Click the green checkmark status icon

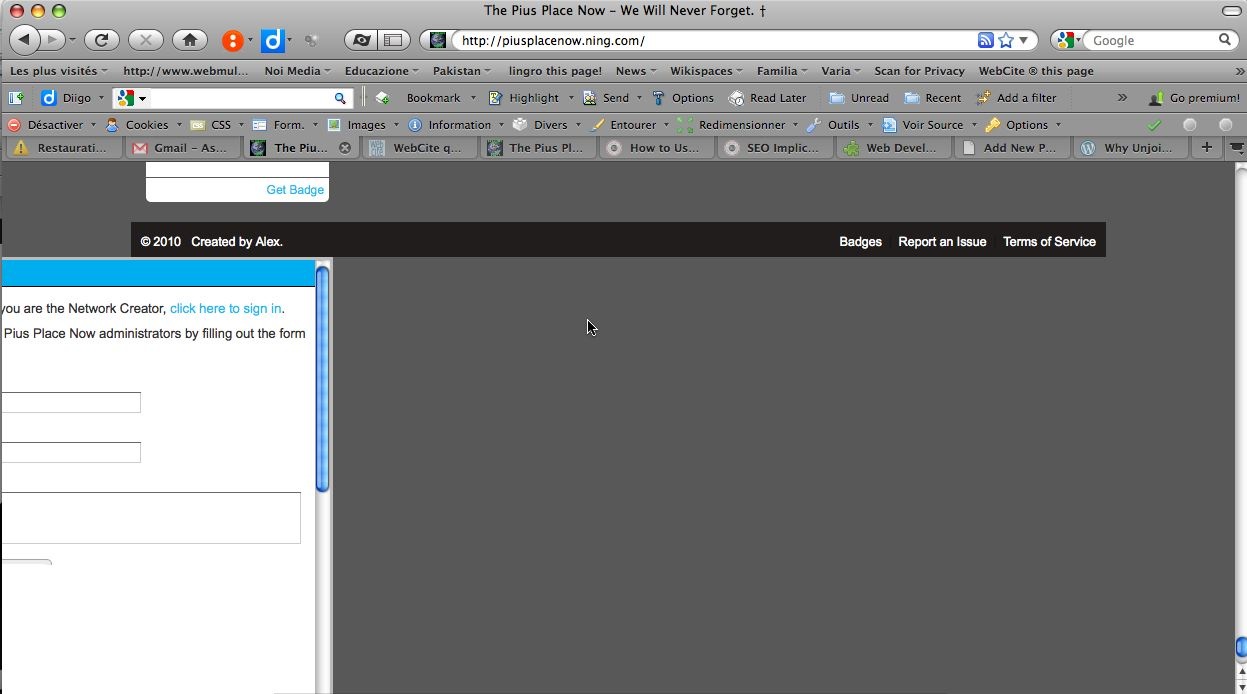tap(1154, 125)
